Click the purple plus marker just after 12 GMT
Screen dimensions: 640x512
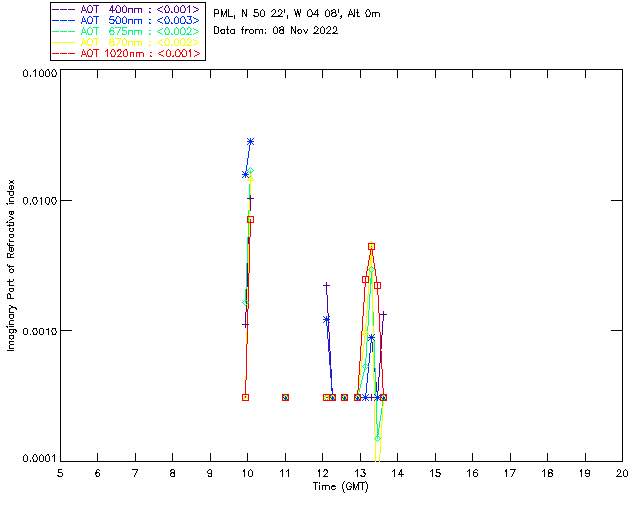pyautogui.click(x=326, y=286)
